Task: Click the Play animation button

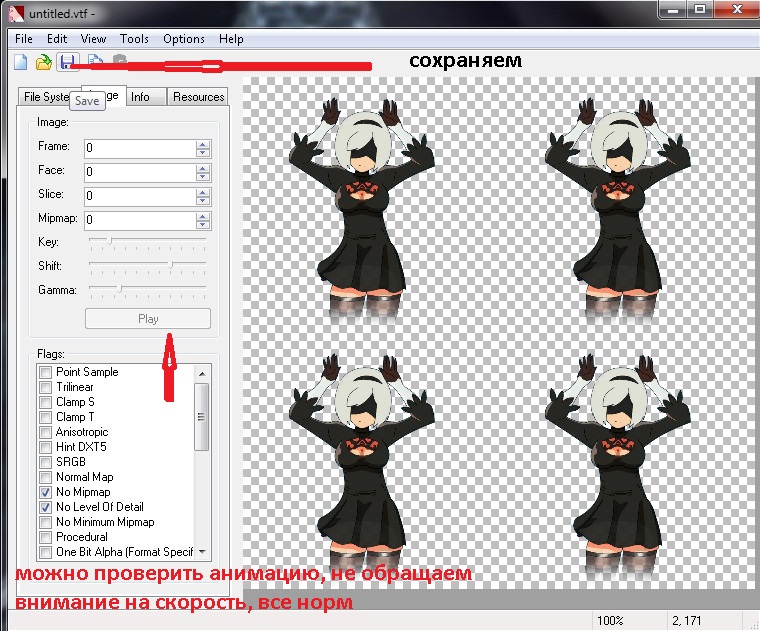Action: [x=148, y=319]
